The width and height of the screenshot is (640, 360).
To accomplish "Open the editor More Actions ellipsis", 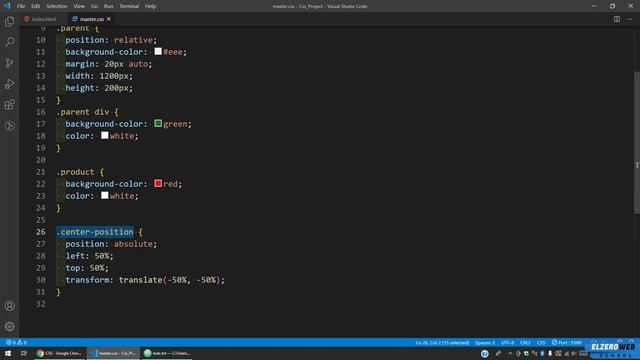I will 629,19.
